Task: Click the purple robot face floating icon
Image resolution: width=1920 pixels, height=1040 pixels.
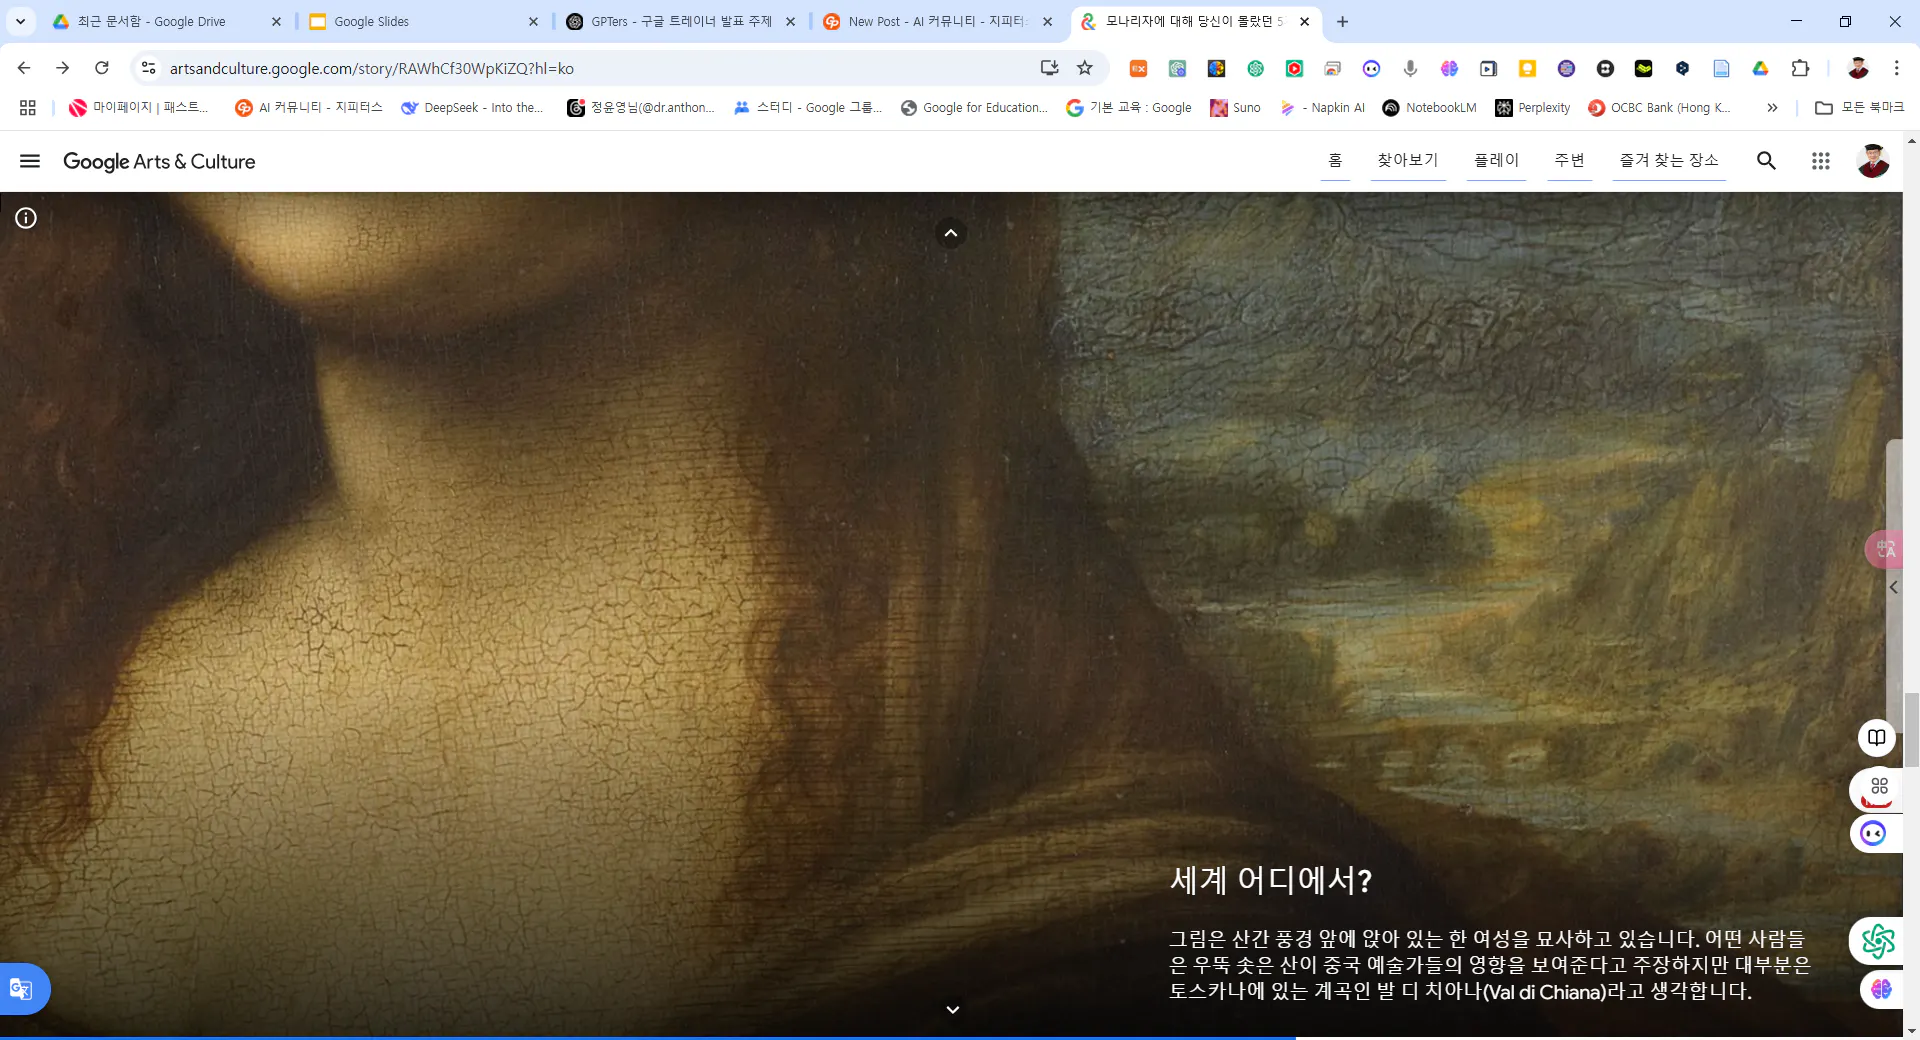Action: click(1873, 833)
